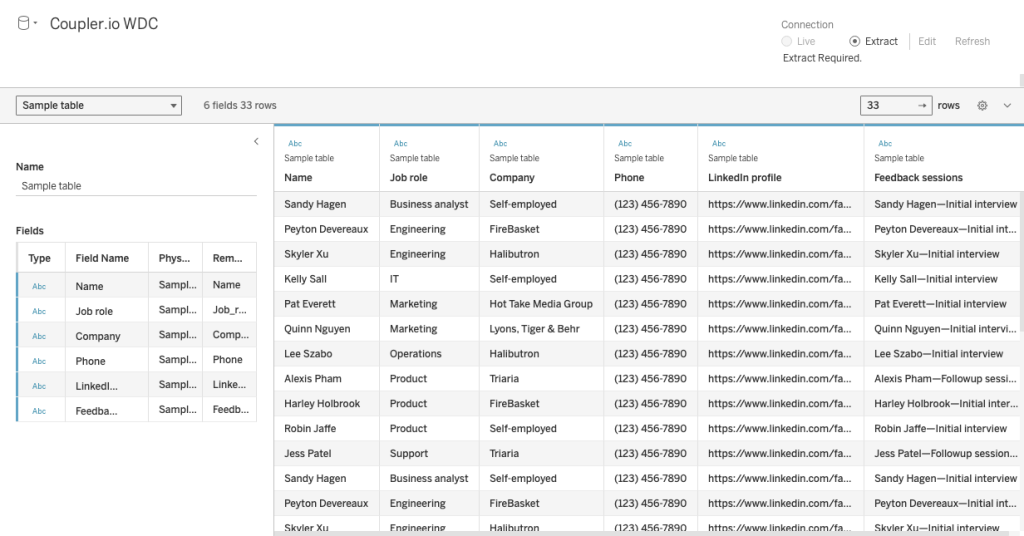
Task: Click the Abc type icon in the LinkedI... field row
Action: click(39, 386)
